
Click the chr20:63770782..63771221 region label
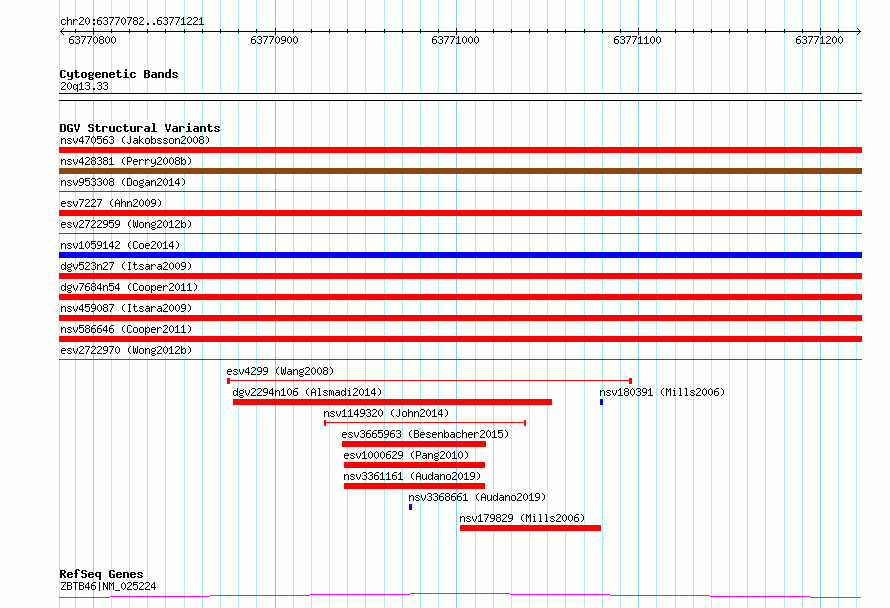(132, 22)
